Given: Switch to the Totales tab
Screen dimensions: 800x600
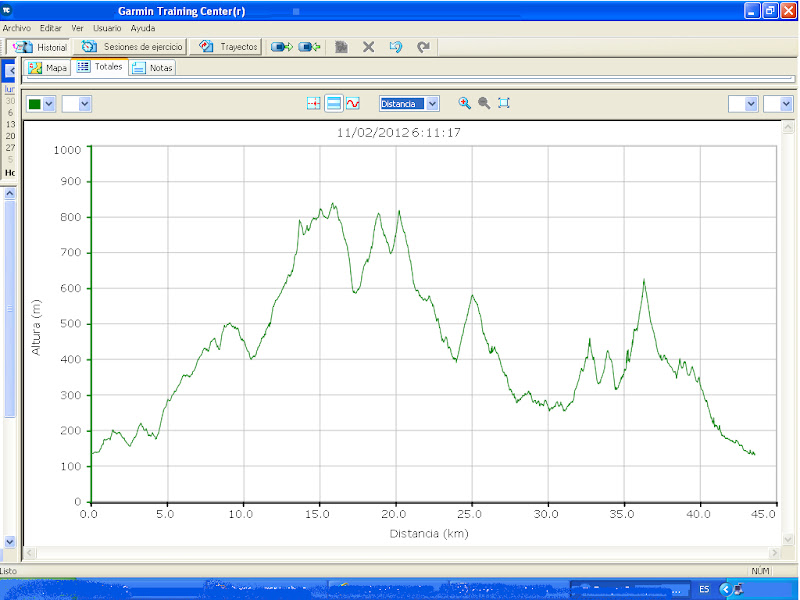Looking at the screenshot, I should [x=99, y=66].
